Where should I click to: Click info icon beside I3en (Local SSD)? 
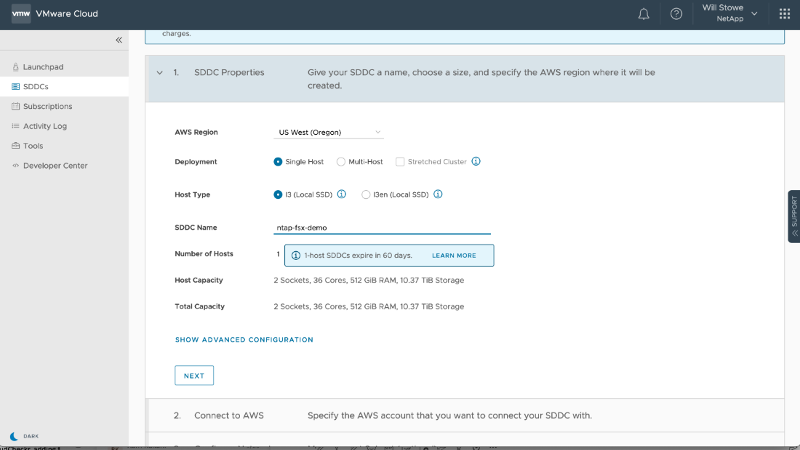(x=438, y=194)
